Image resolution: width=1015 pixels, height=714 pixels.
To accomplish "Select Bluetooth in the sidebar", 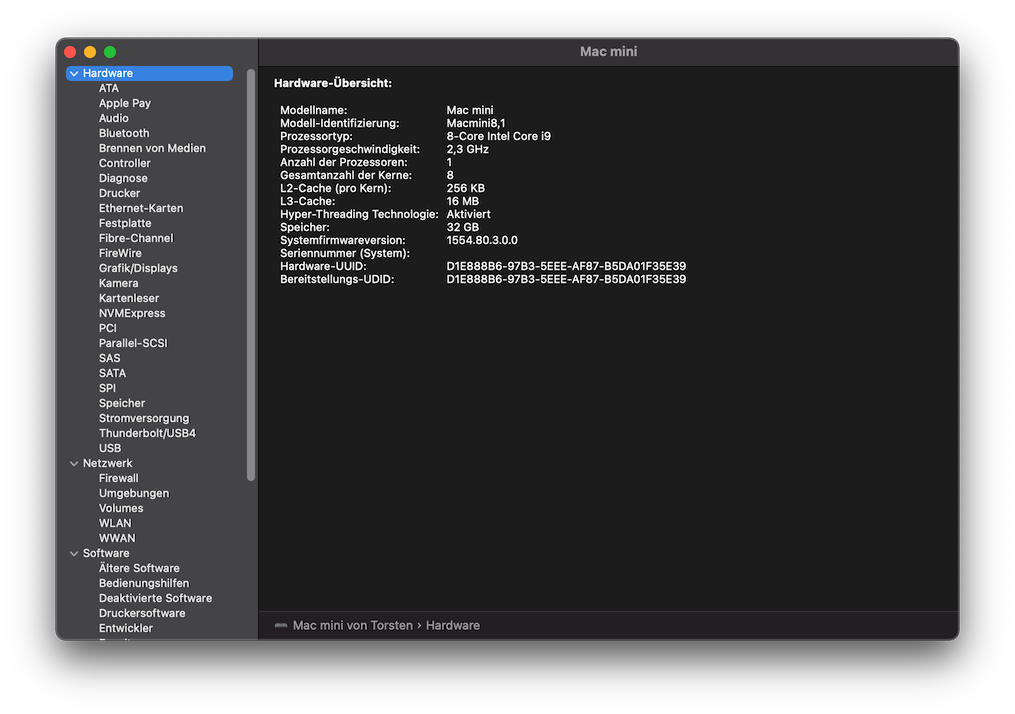I will 124,133.
